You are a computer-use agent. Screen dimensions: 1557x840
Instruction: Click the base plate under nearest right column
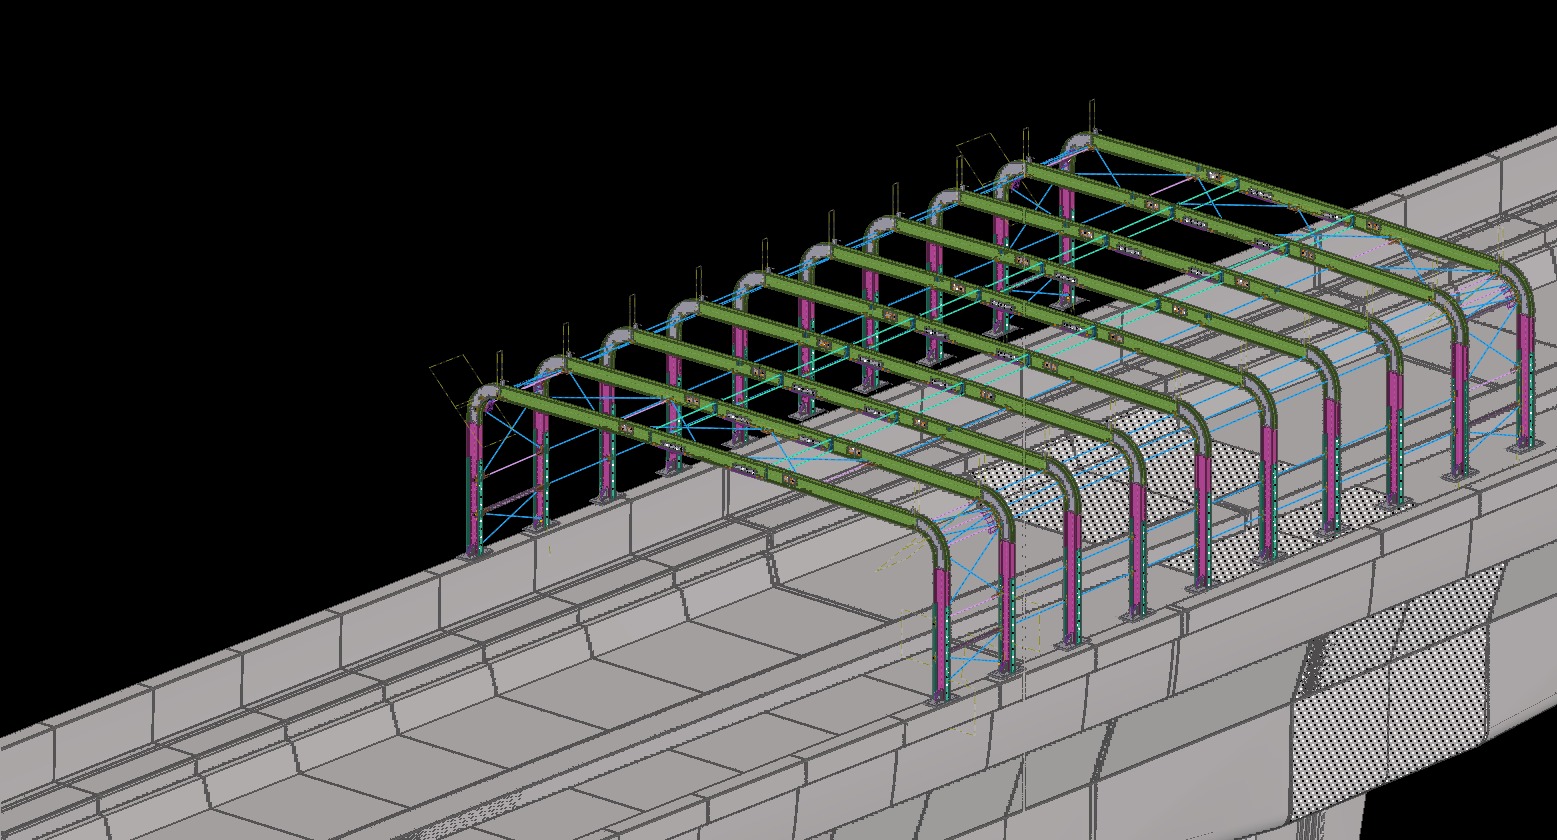coord(938,700)
